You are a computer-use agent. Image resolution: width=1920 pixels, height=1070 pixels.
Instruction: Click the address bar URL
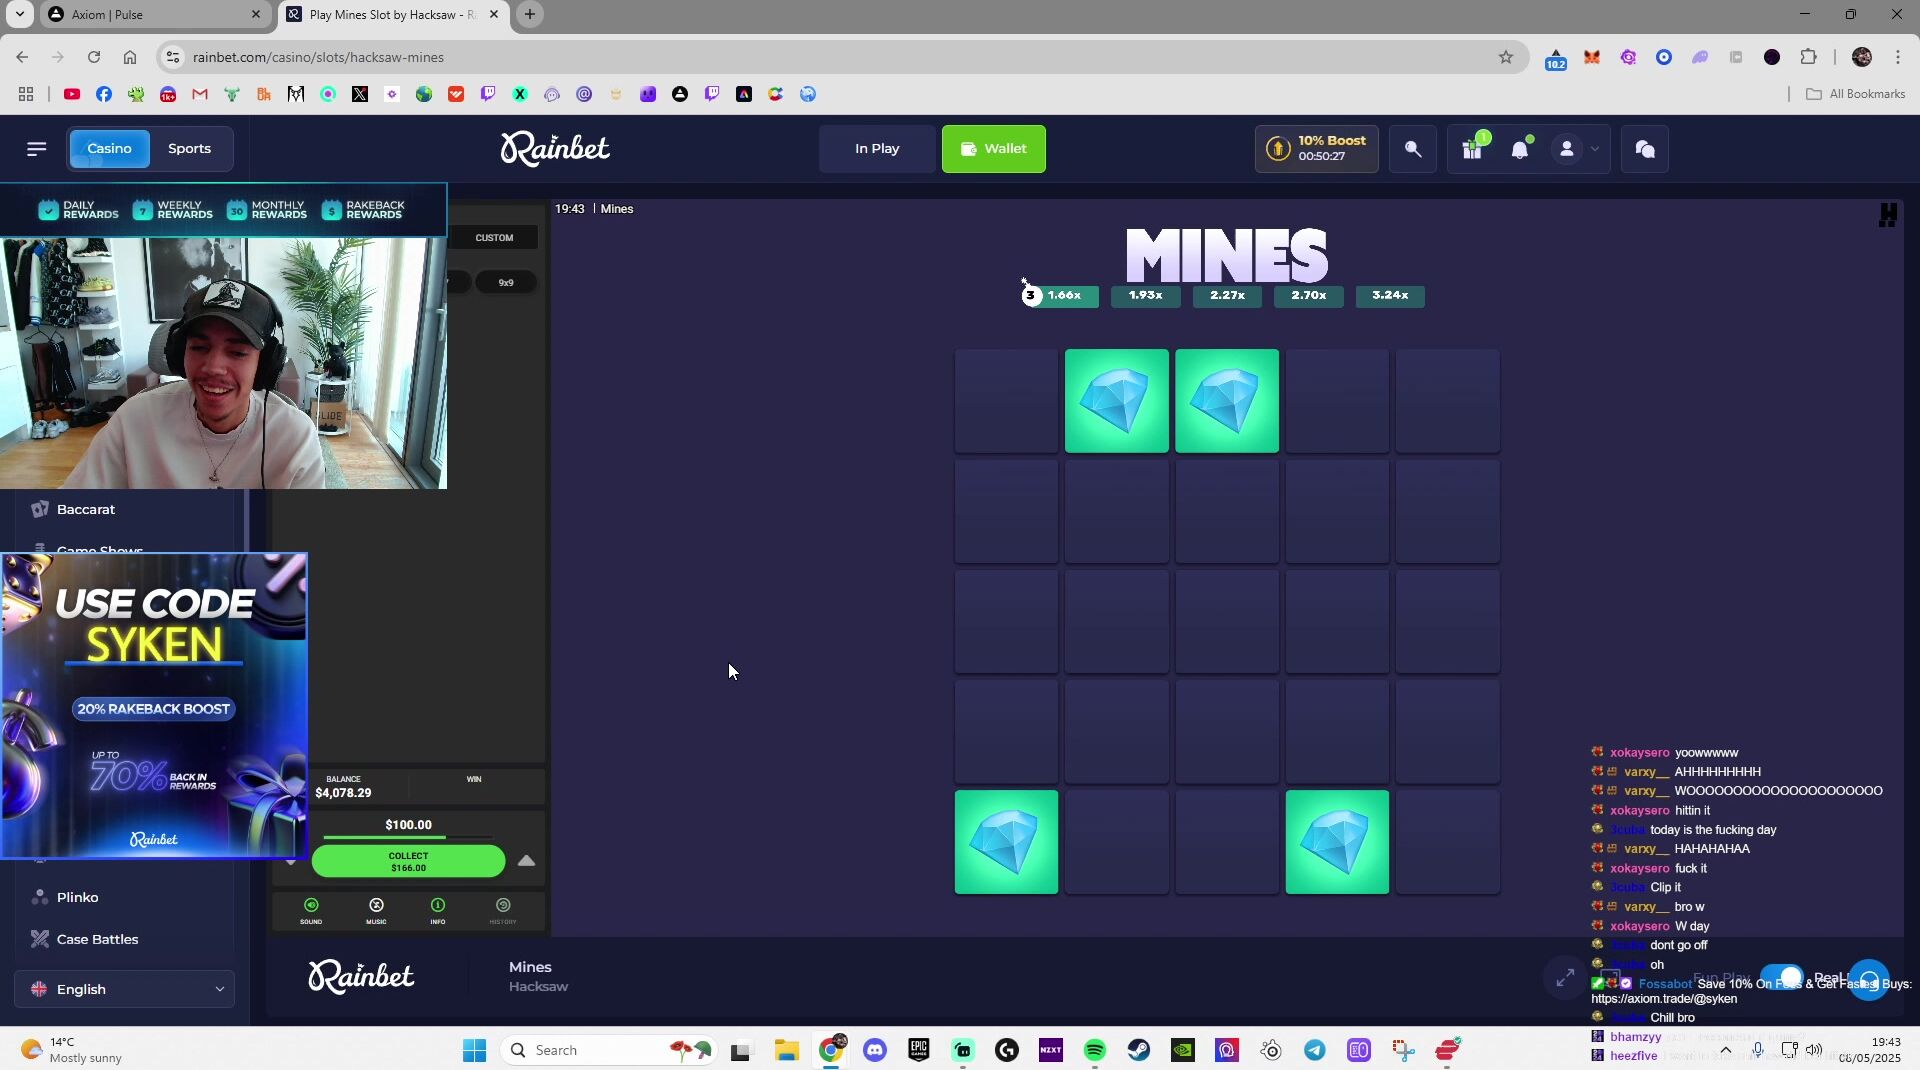click(x=318, y=57)
